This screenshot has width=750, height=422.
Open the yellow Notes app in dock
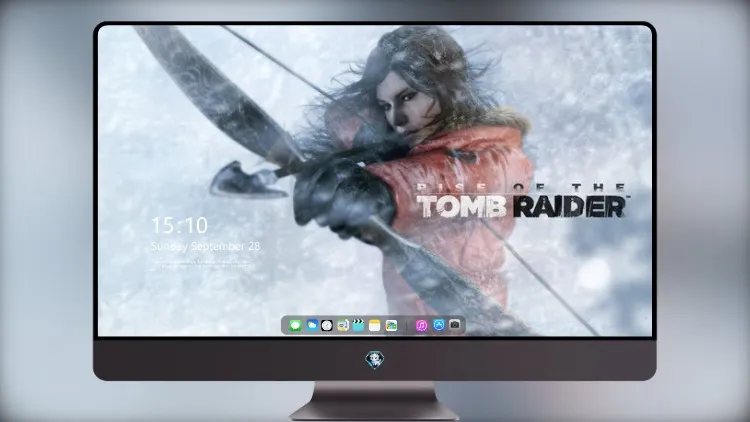(375, 325)
